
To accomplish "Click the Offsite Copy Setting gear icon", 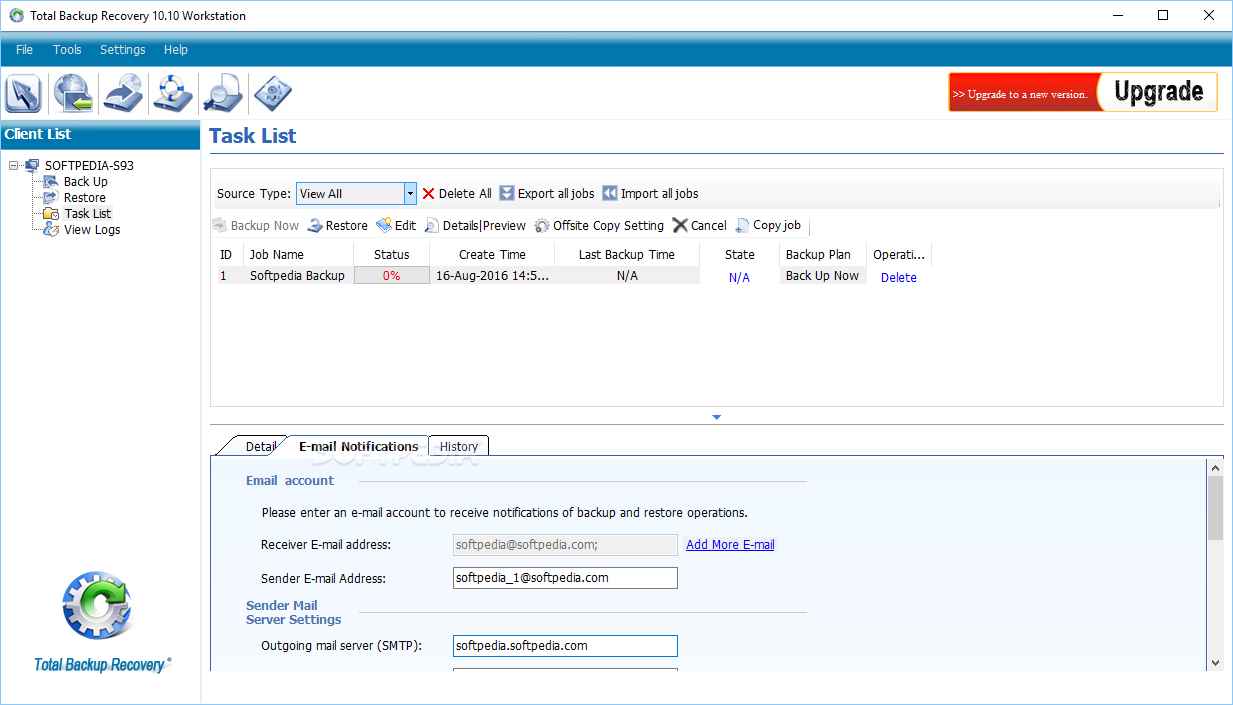I will (x=542, y=225).
